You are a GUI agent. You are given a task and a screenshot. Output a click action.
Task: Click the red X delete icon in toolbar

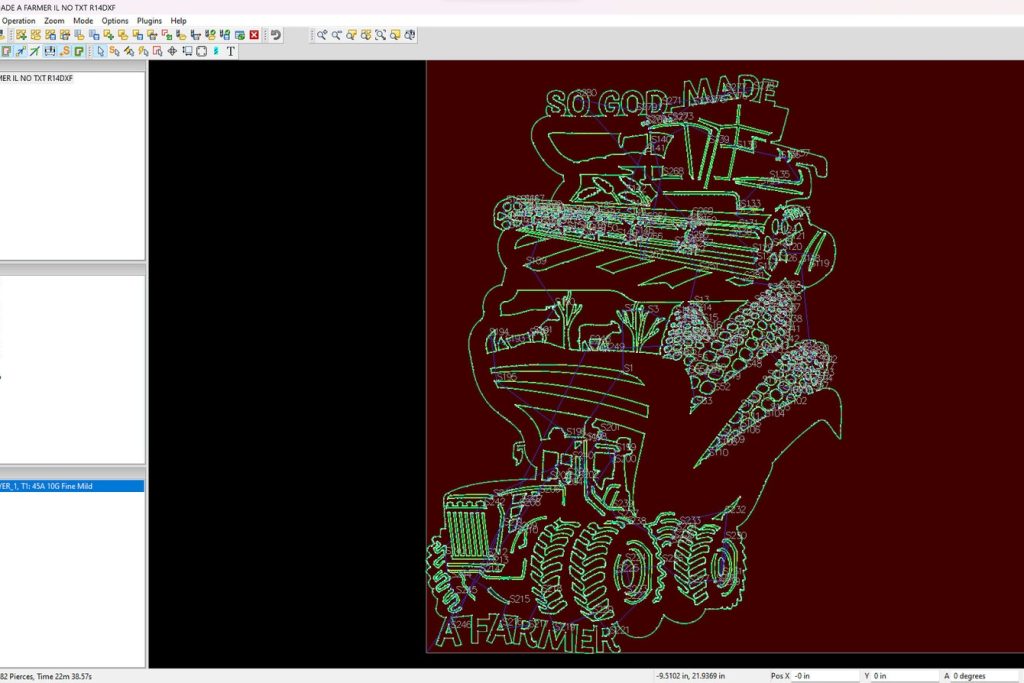coord(254,35)
